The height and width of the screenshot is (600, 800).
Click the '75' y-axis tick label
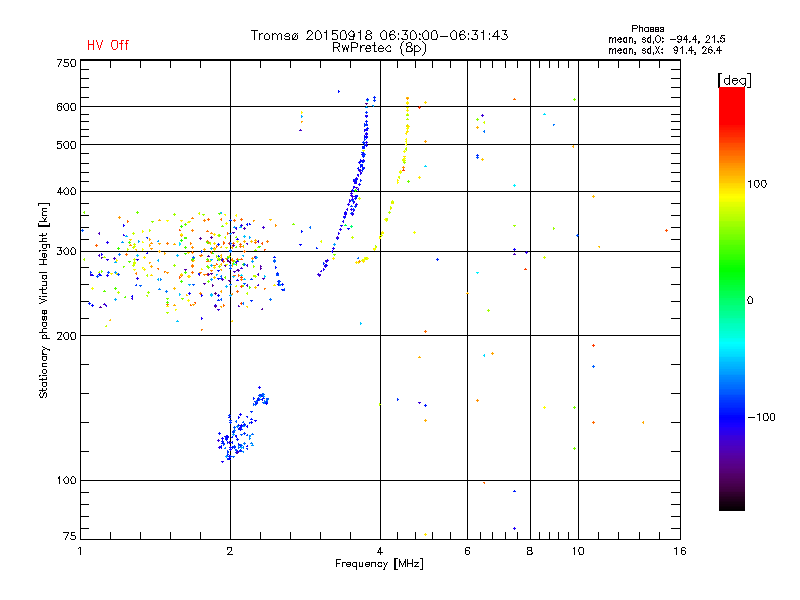70,536
